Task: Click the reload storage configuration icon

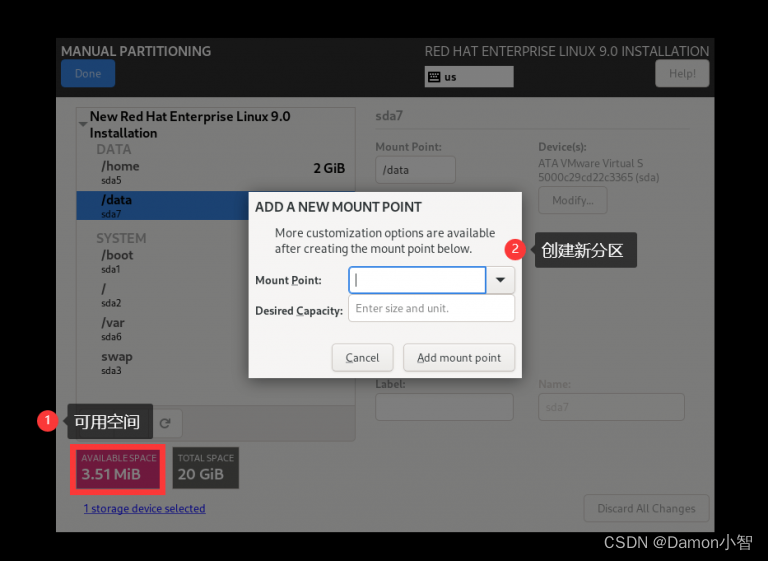Action: pos(166,423)
